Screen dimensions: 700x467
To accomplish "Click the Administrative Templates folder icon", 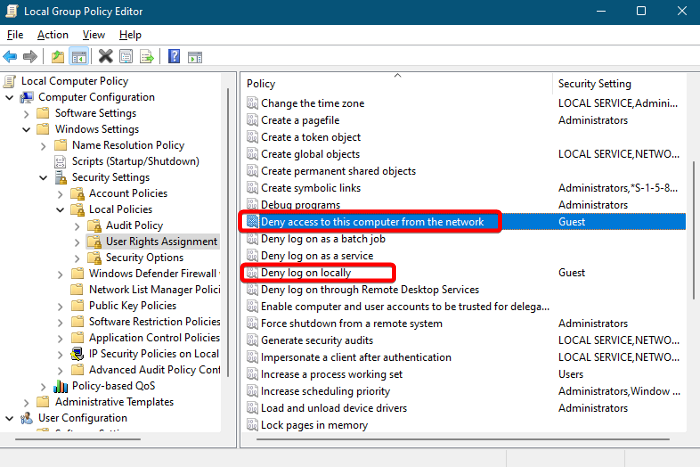I will [x=43, y=402].
